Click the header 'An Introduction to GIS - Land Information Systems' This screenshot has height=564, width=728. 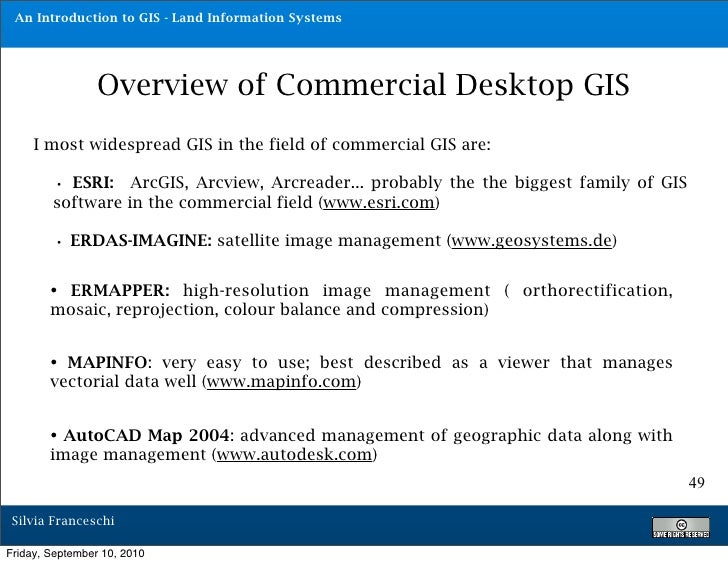pyautogui.click(x=178, y=18)
